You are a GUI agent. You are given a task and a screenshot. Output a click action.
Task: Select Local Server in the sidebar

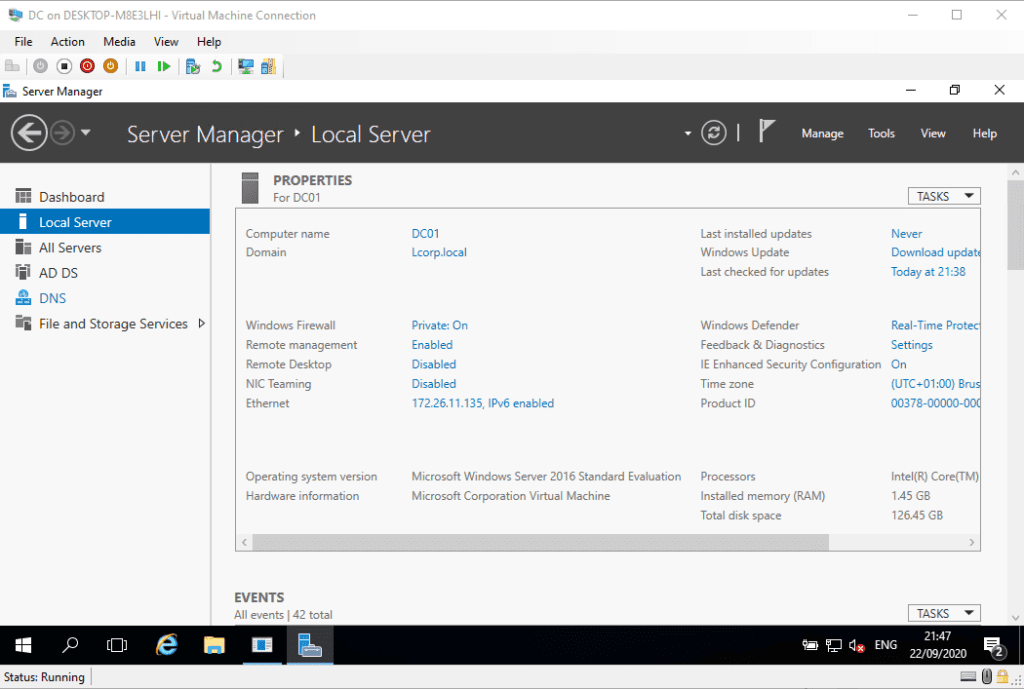click(104, 222)
